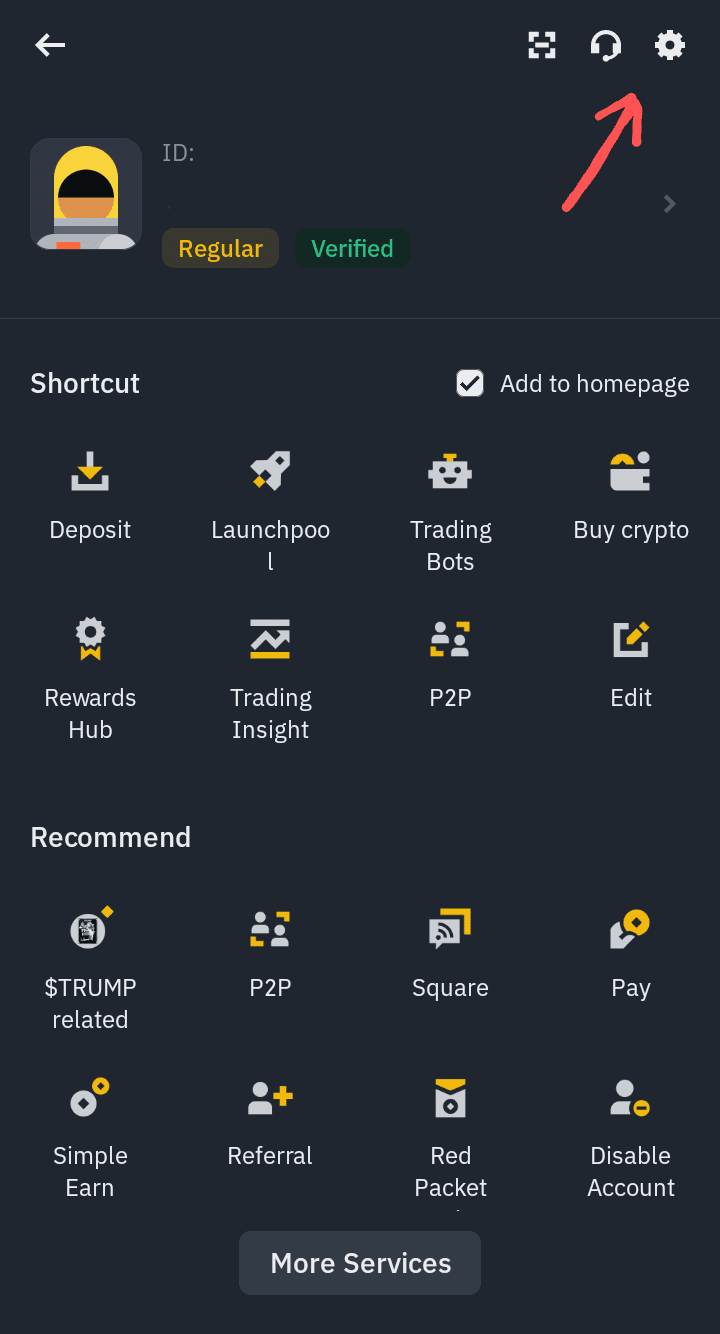Screen dimensions: 720x1334
Task: Open the Pay service
Action: [630, 930]
